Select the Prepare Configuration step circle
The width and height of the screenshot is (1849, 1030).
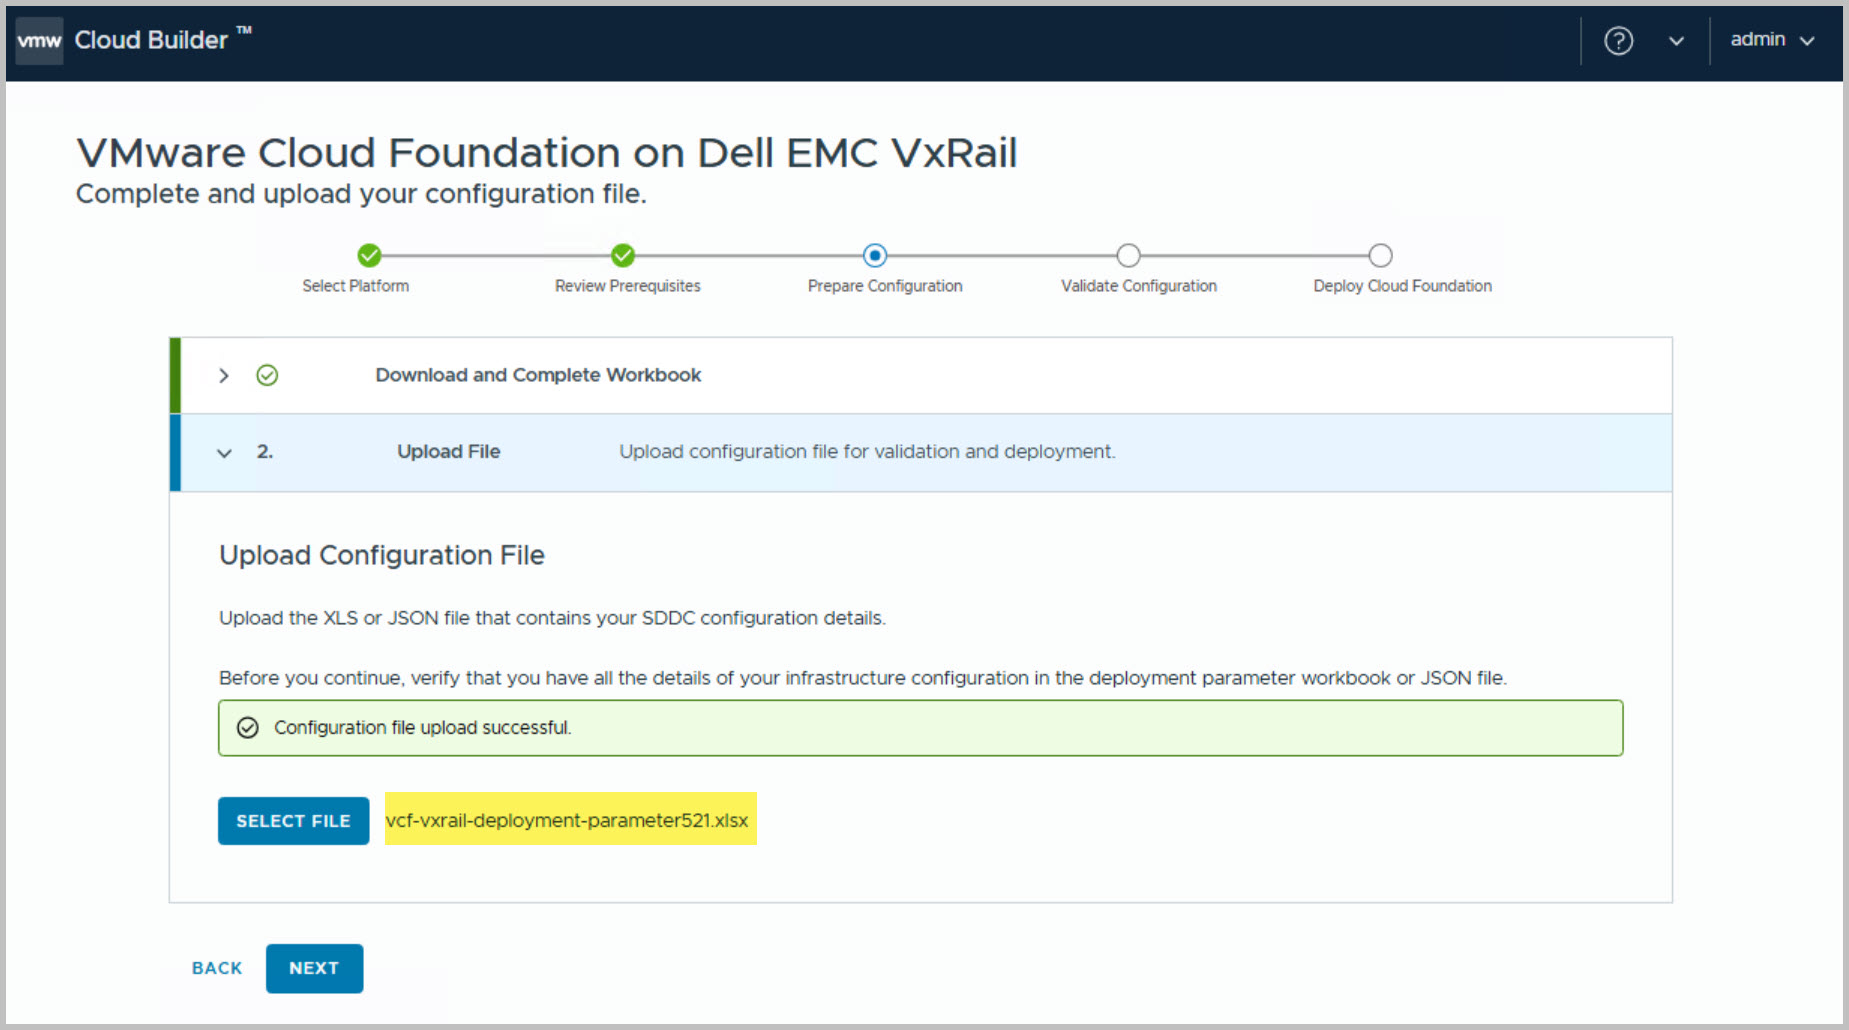point(875,256)
